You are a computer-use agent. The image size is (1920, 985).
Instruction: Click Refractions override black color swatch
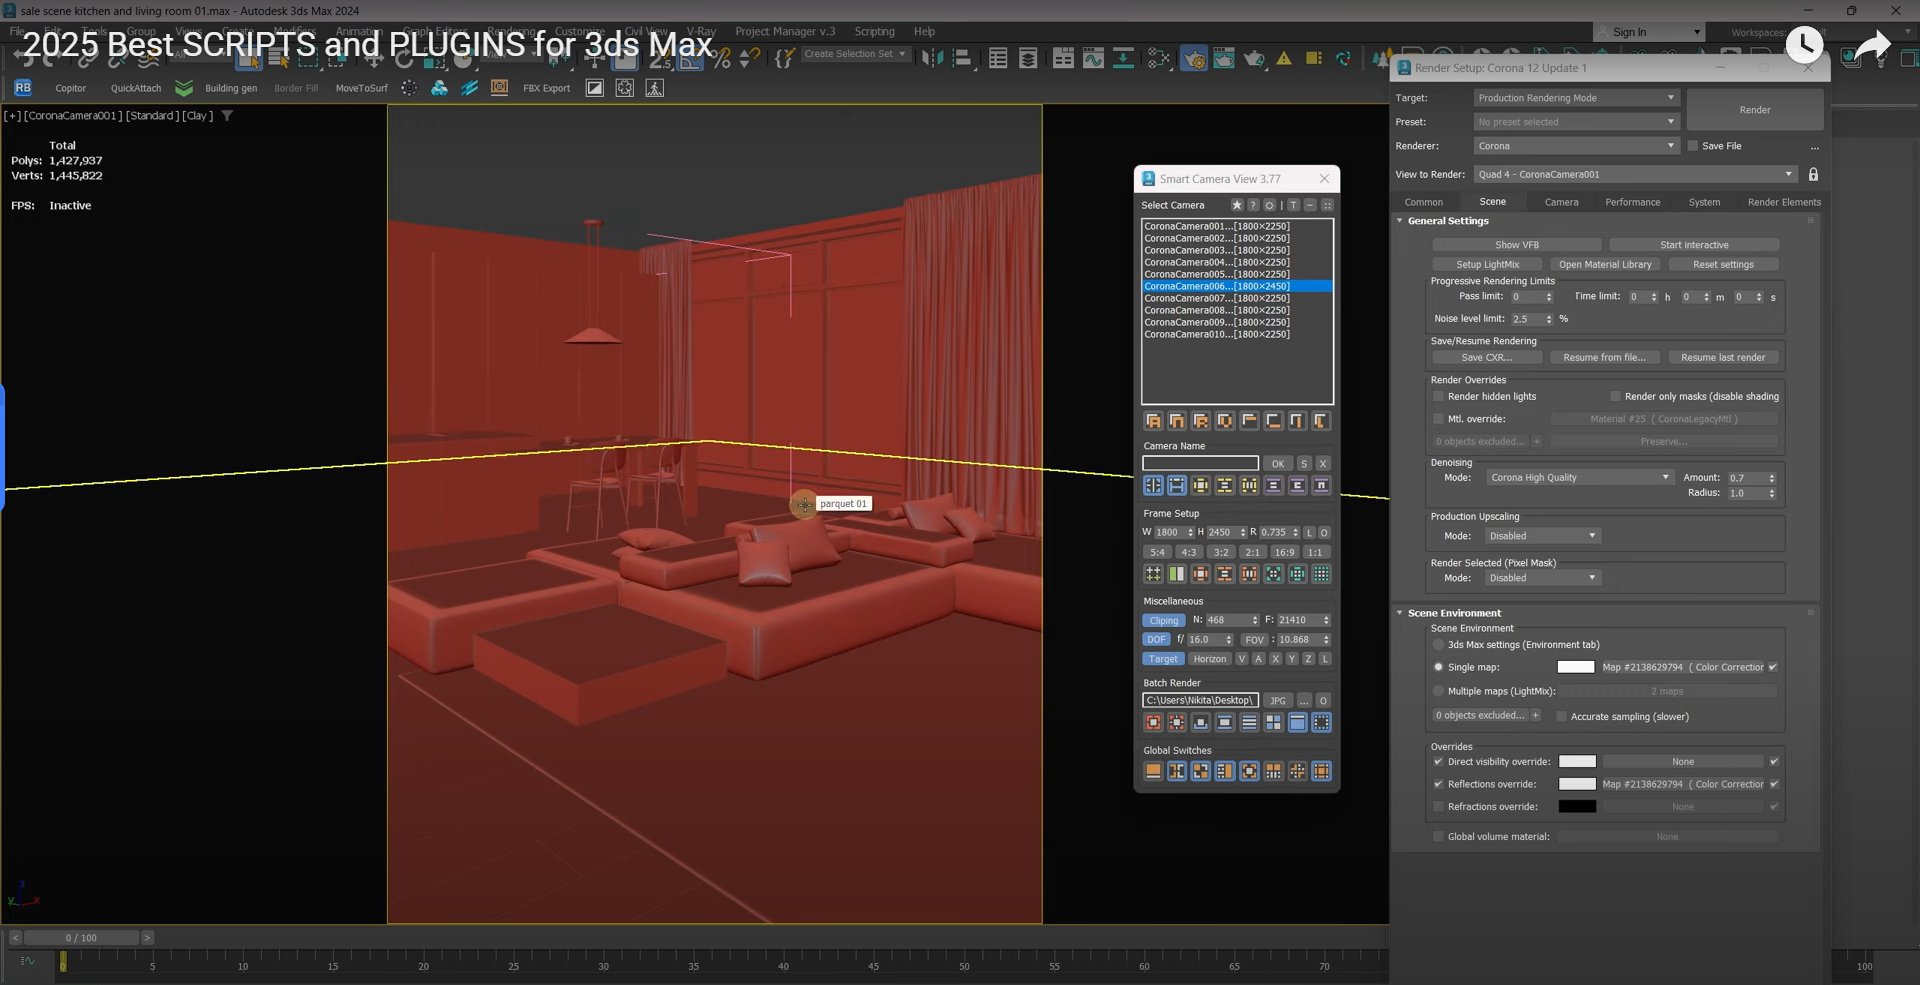(1577, 807)
